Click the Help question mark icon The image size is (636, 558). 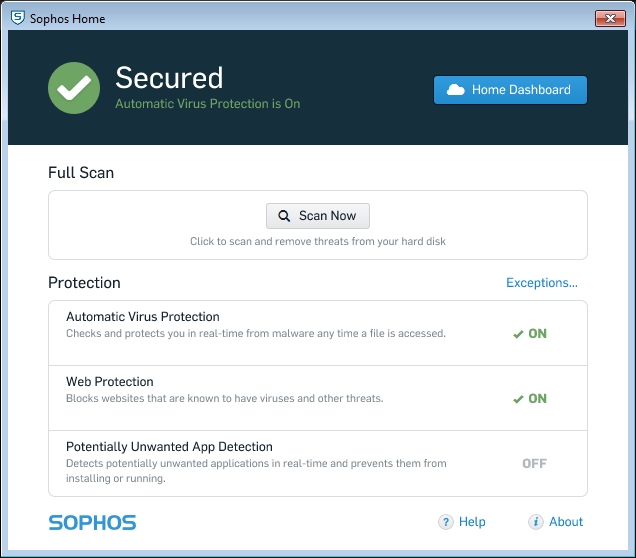[x=446, y=522]
